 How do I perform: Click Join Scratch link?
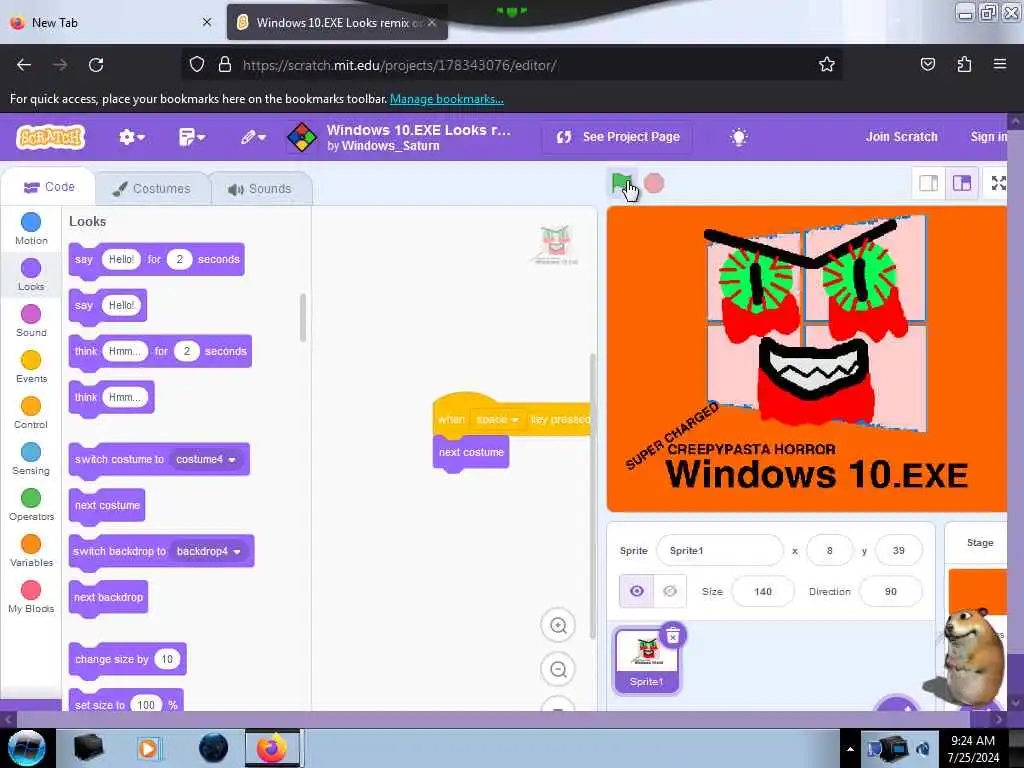[901, 136]
